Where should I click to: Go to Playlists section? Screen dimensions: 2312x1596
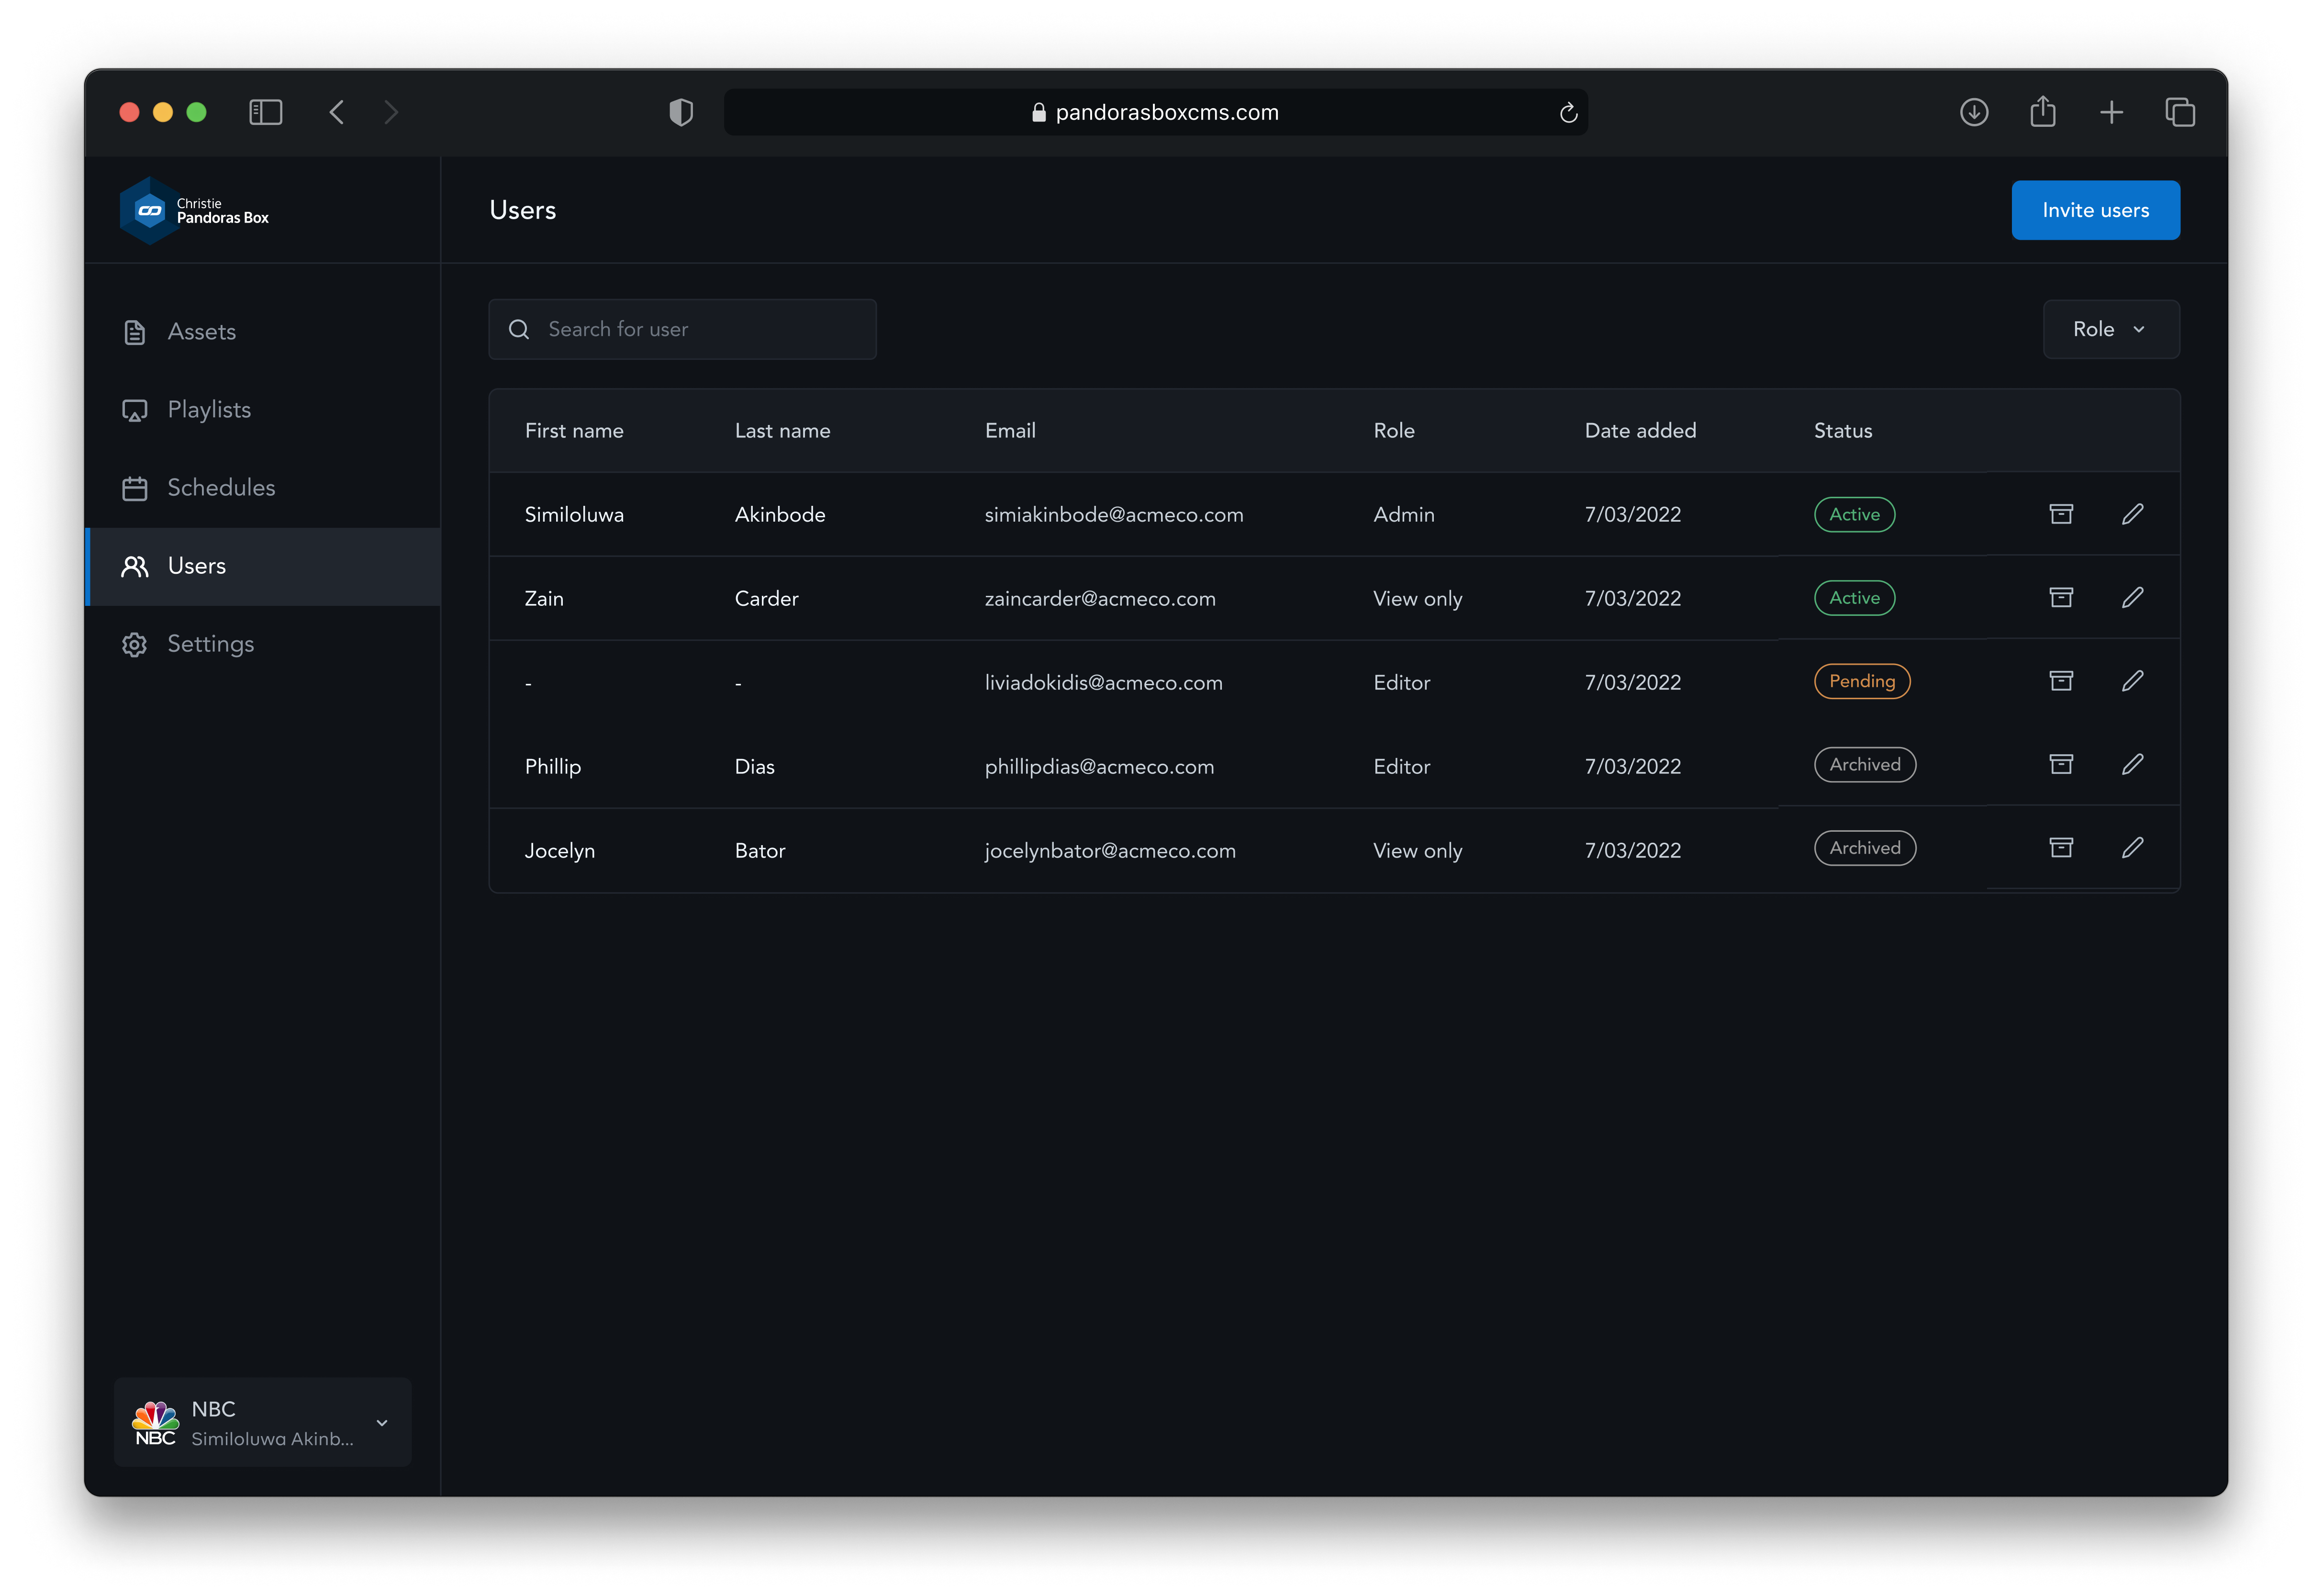coord(208,410)
